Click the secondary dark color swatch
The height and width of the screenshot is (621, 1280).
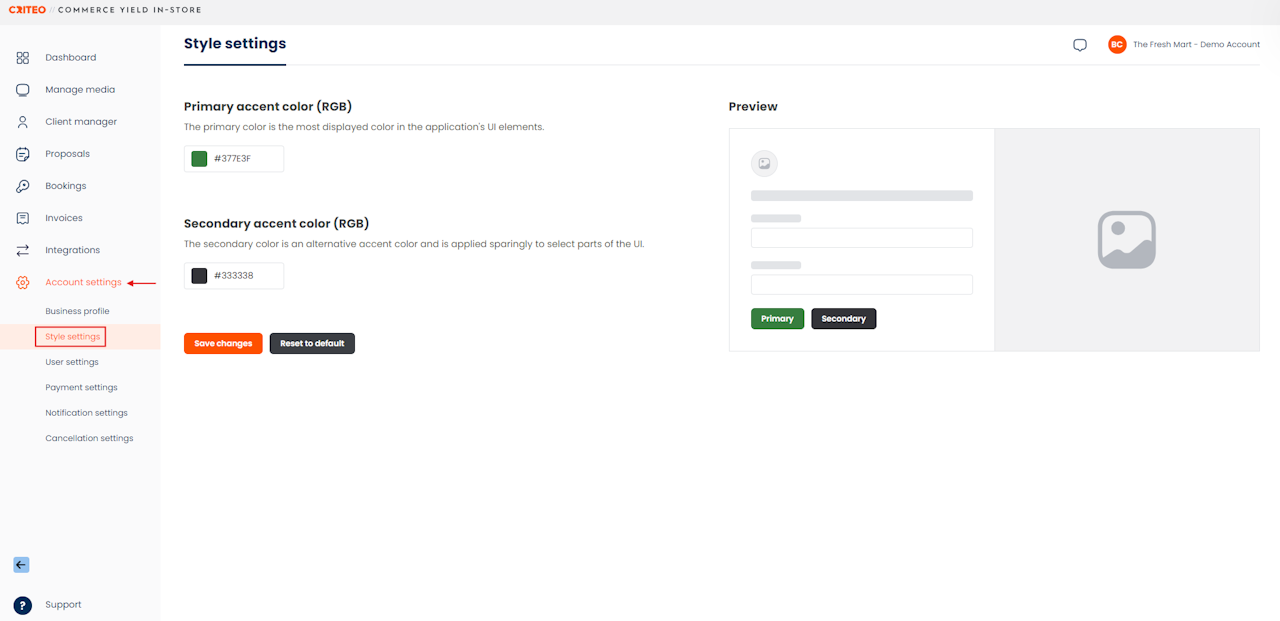coord(199,276)
